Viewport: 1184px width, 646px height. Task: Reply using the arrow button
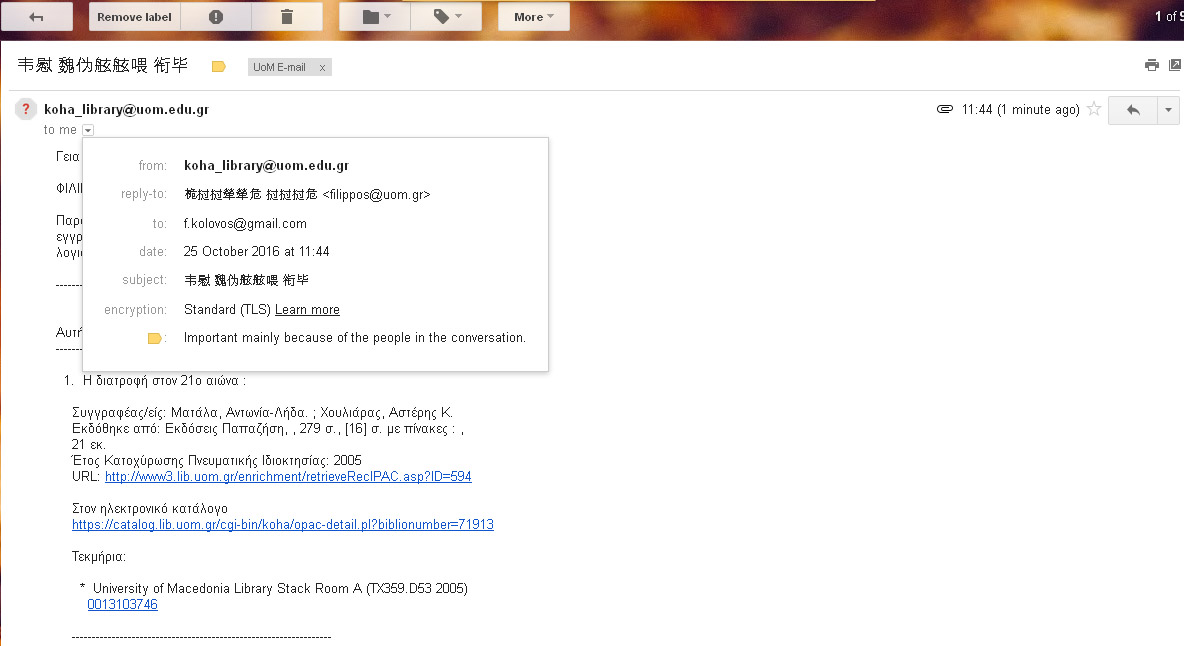point(1133,110)
